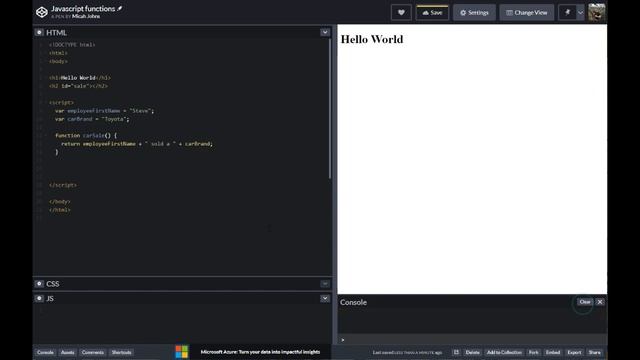Click the var carBrand = "Toyota" line
Image resolution: width=640 pixels, height=360 pixels.
(x=92, y=119)
